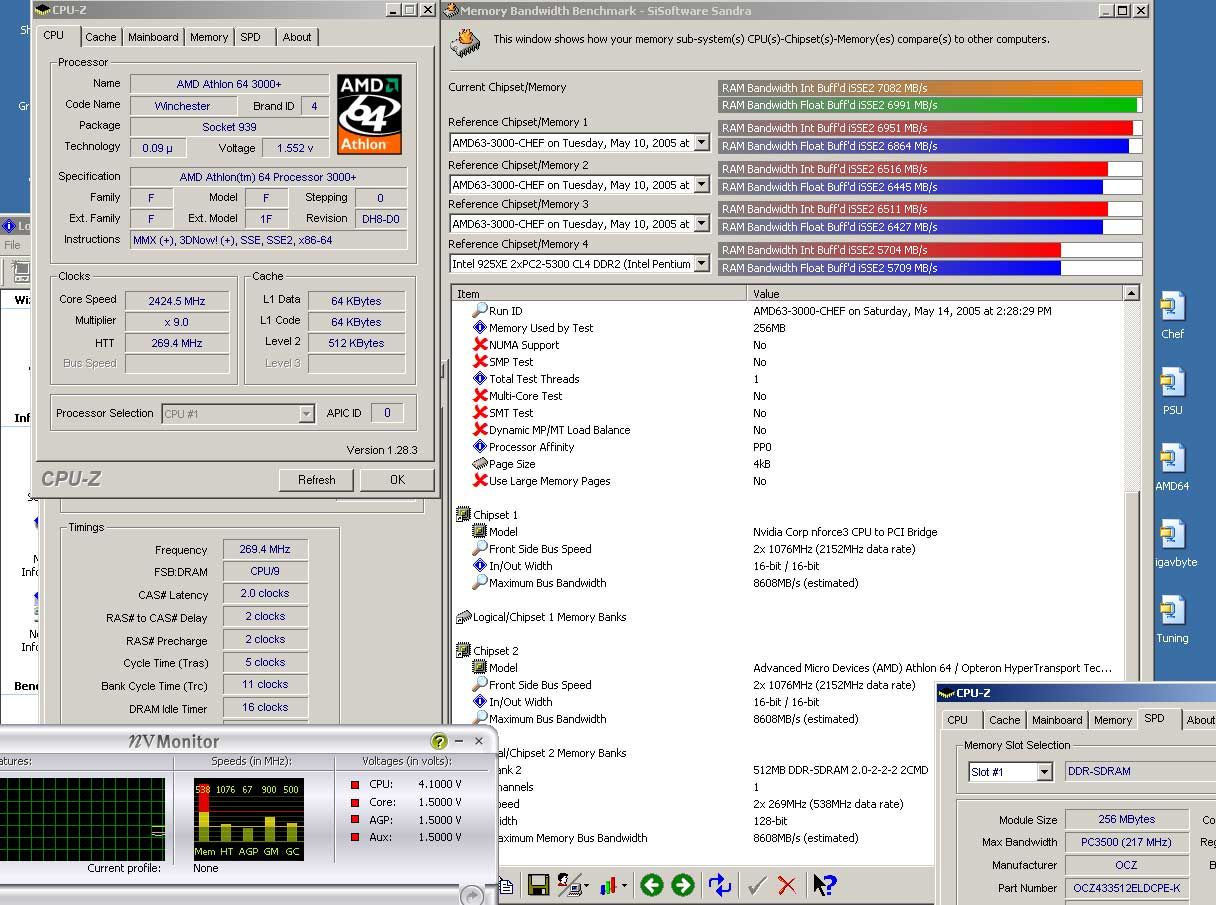Expand the Reference Chipset/Memory 1 dropdown
The image size is (1216, 905).
[701, 143]
